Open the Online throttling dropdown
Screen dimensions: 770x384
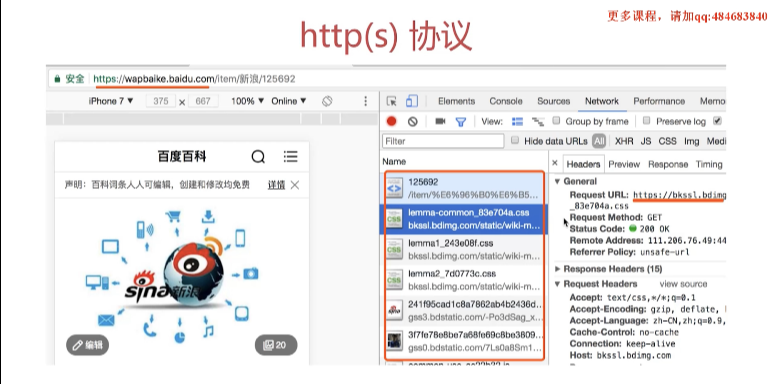tap(289, 101)
